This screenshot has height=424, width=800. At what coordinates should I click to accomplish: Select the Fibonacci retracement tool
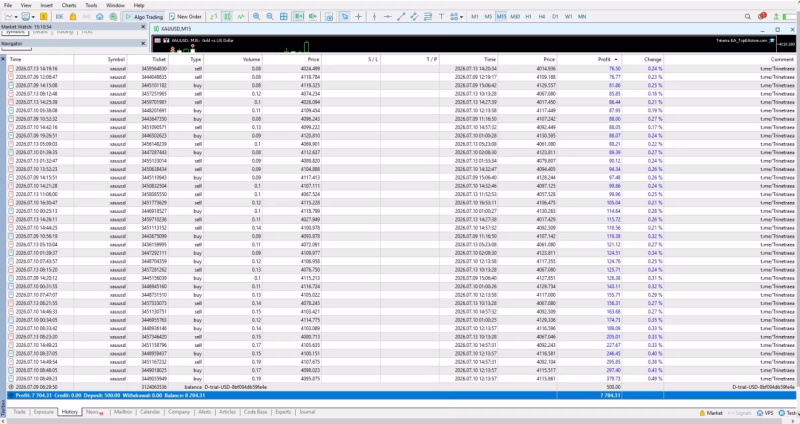point(428,16)
